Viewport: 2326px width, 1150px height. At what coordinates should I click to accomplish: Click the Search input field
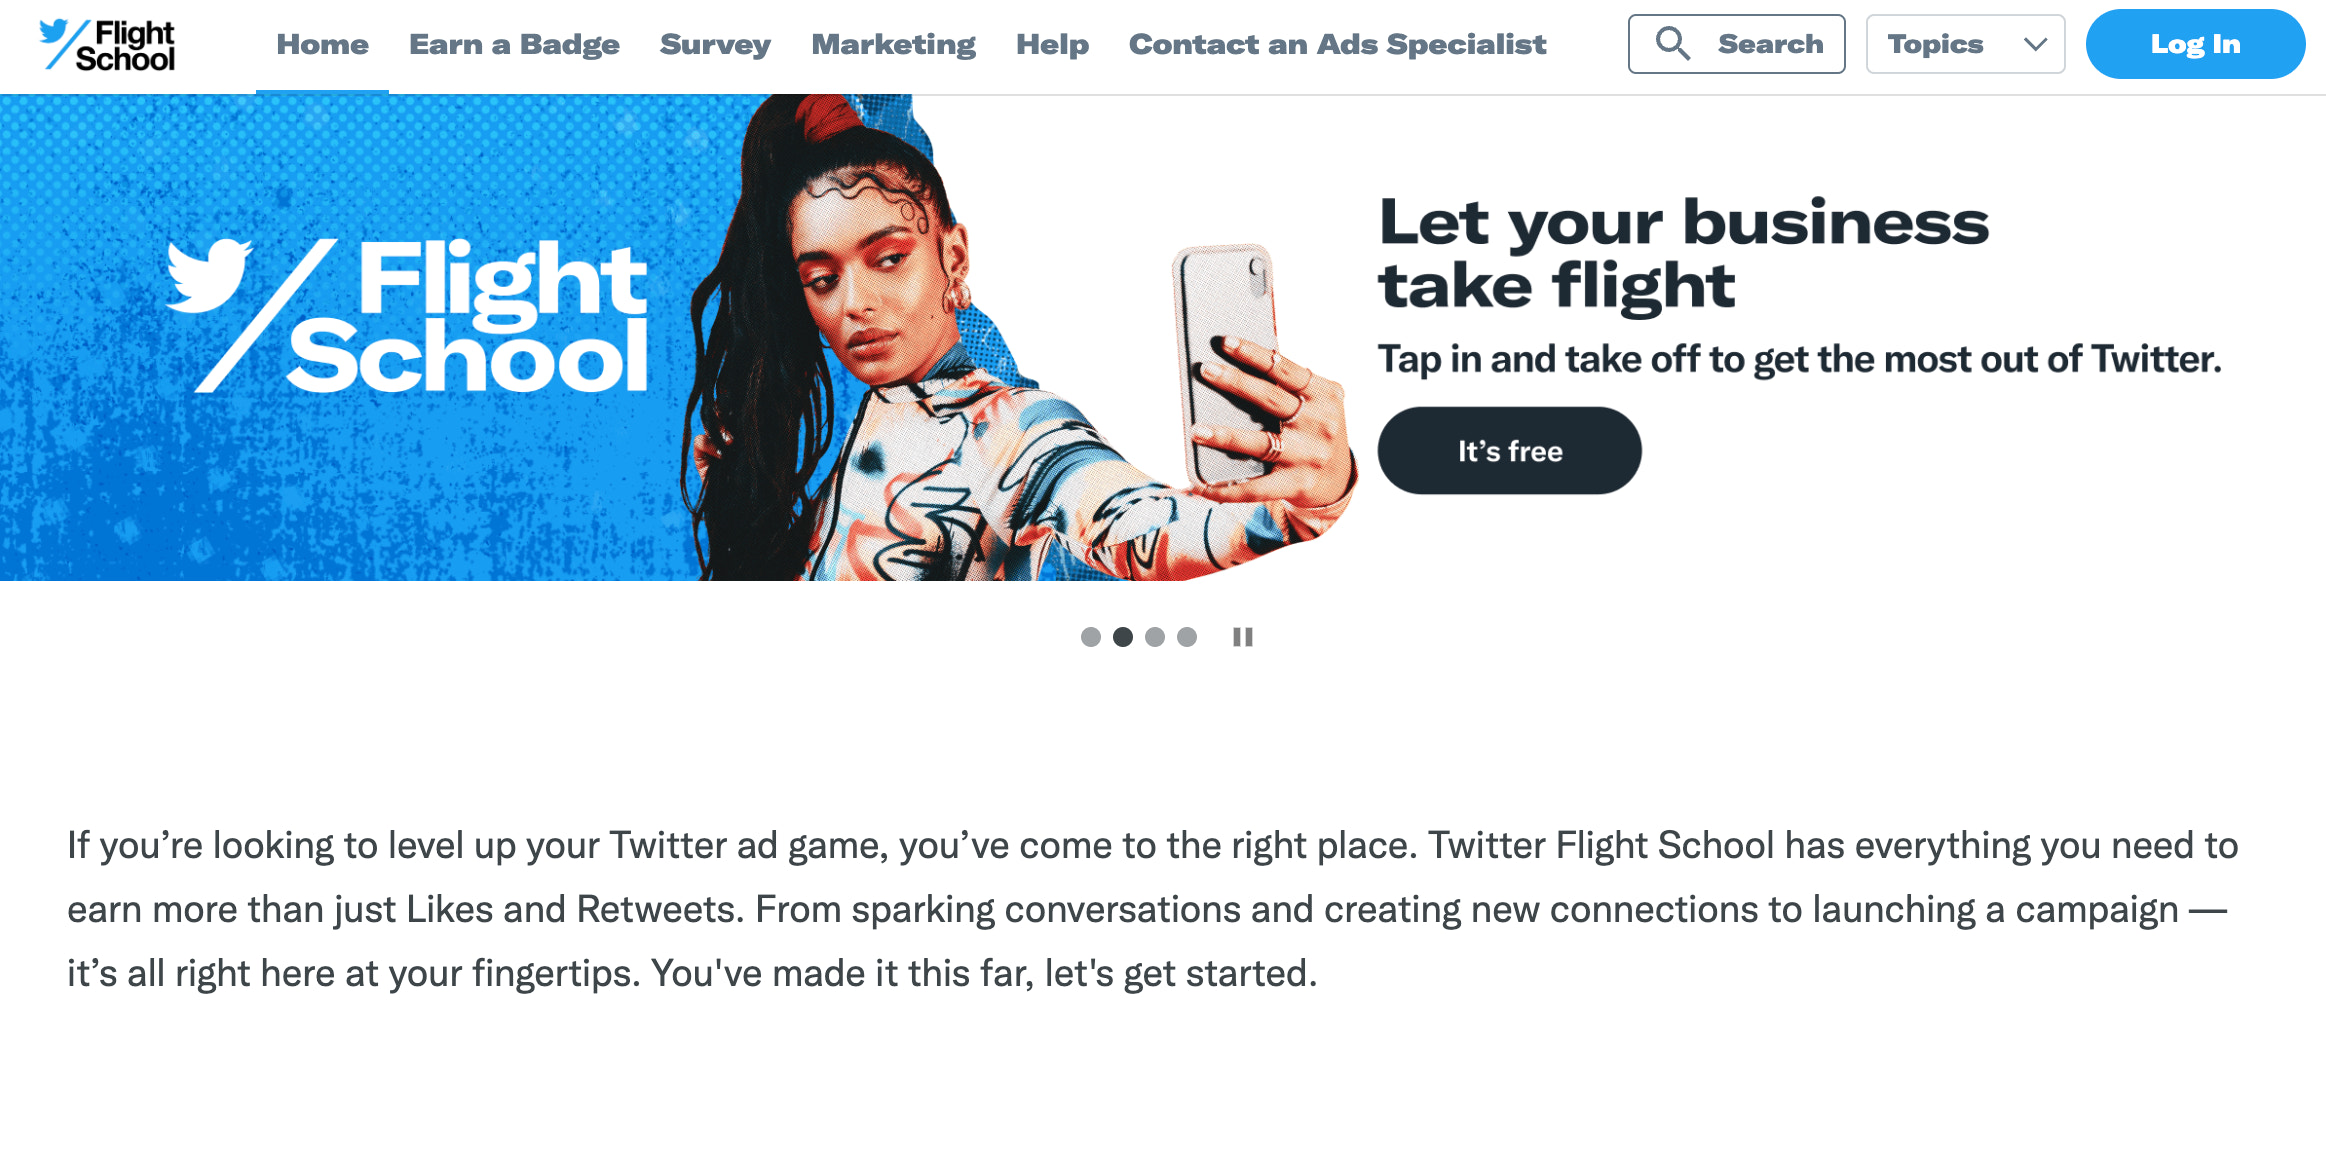(1770, 44)
